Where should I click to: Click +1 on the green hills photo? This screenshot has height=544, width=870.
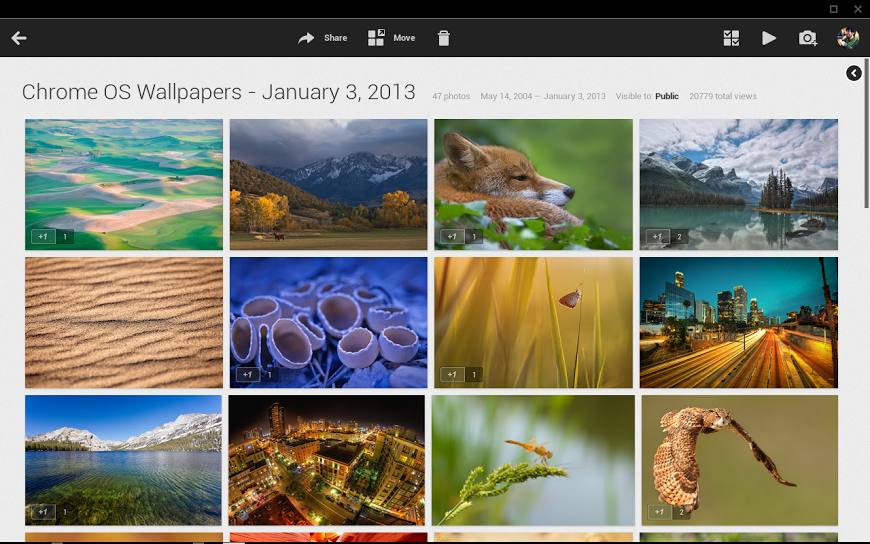(42, 237)
